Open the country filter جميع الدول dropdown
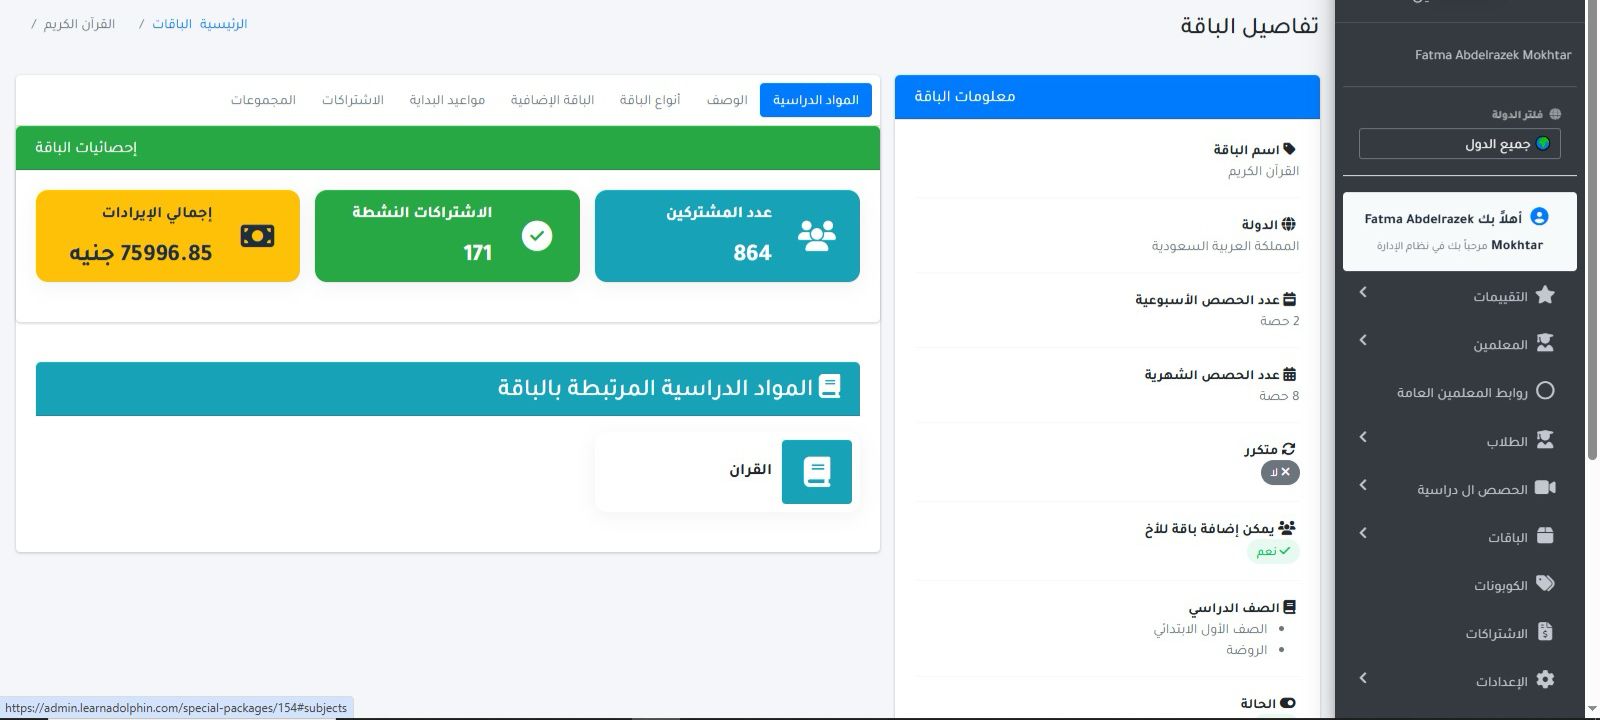This screenshot has width=1600, height=720. tap(1459, 144)
